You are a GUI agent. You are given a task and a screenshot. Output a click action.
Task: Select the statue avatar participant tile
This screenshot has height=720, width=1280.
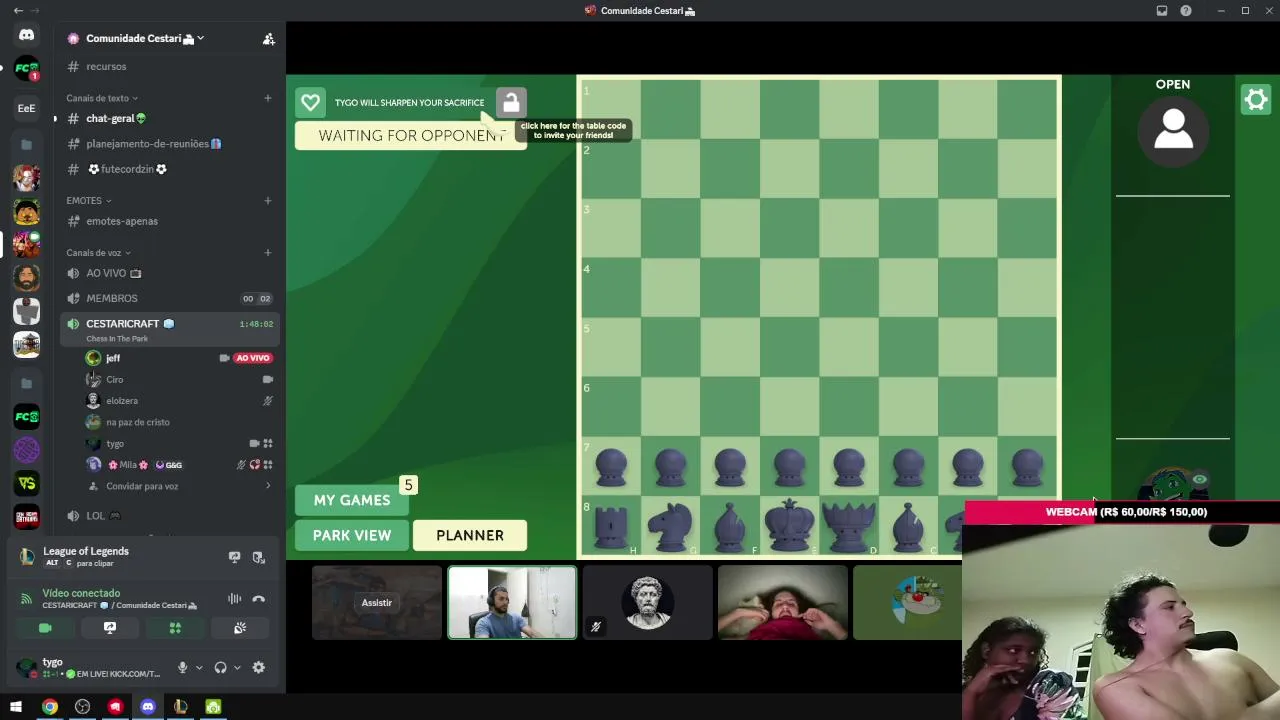(x=647, y=603)
